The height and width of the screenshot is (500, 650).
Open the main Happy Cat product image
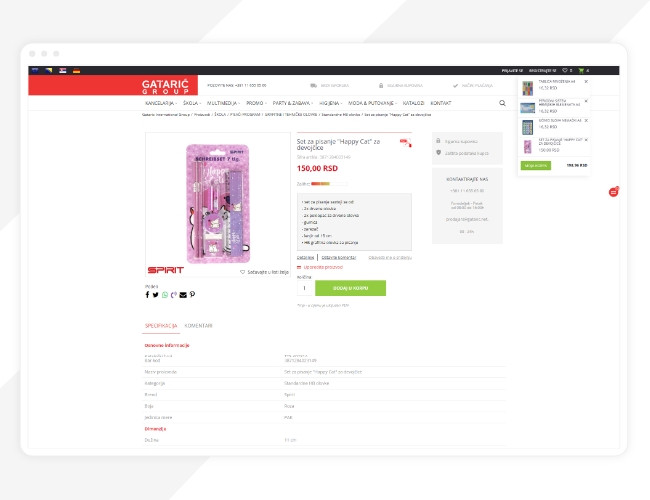click(218, 204)
